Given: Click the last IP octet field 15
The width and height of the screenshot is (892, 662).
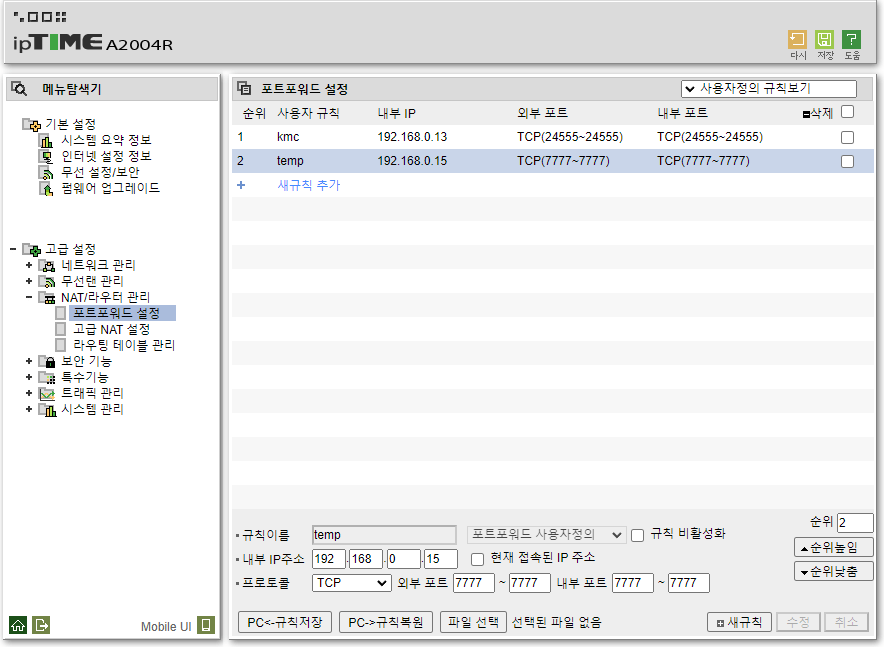Looking at the screenshot, I should [x=441, y=559].
